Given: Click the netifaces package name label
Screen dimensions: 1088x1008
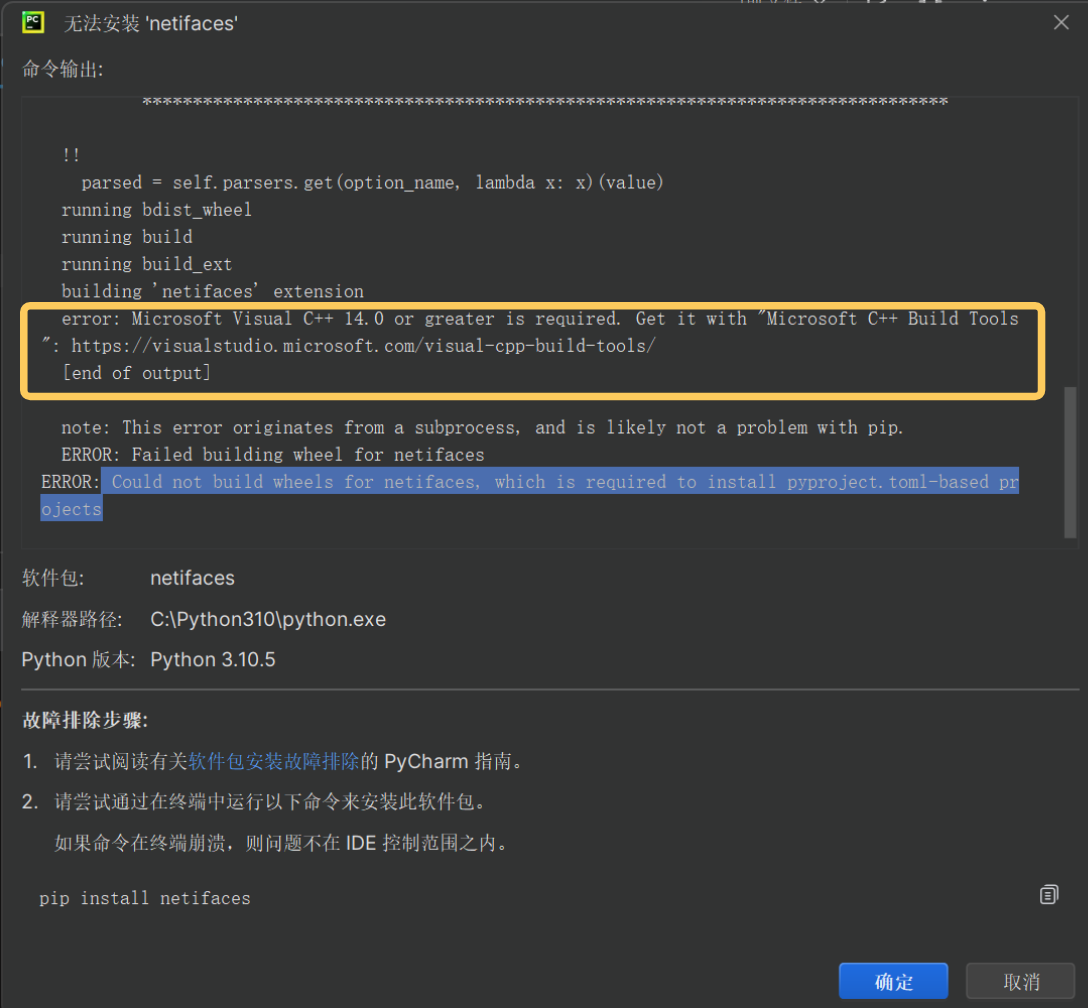Looking at the screenshot, I should pos(192,578).
